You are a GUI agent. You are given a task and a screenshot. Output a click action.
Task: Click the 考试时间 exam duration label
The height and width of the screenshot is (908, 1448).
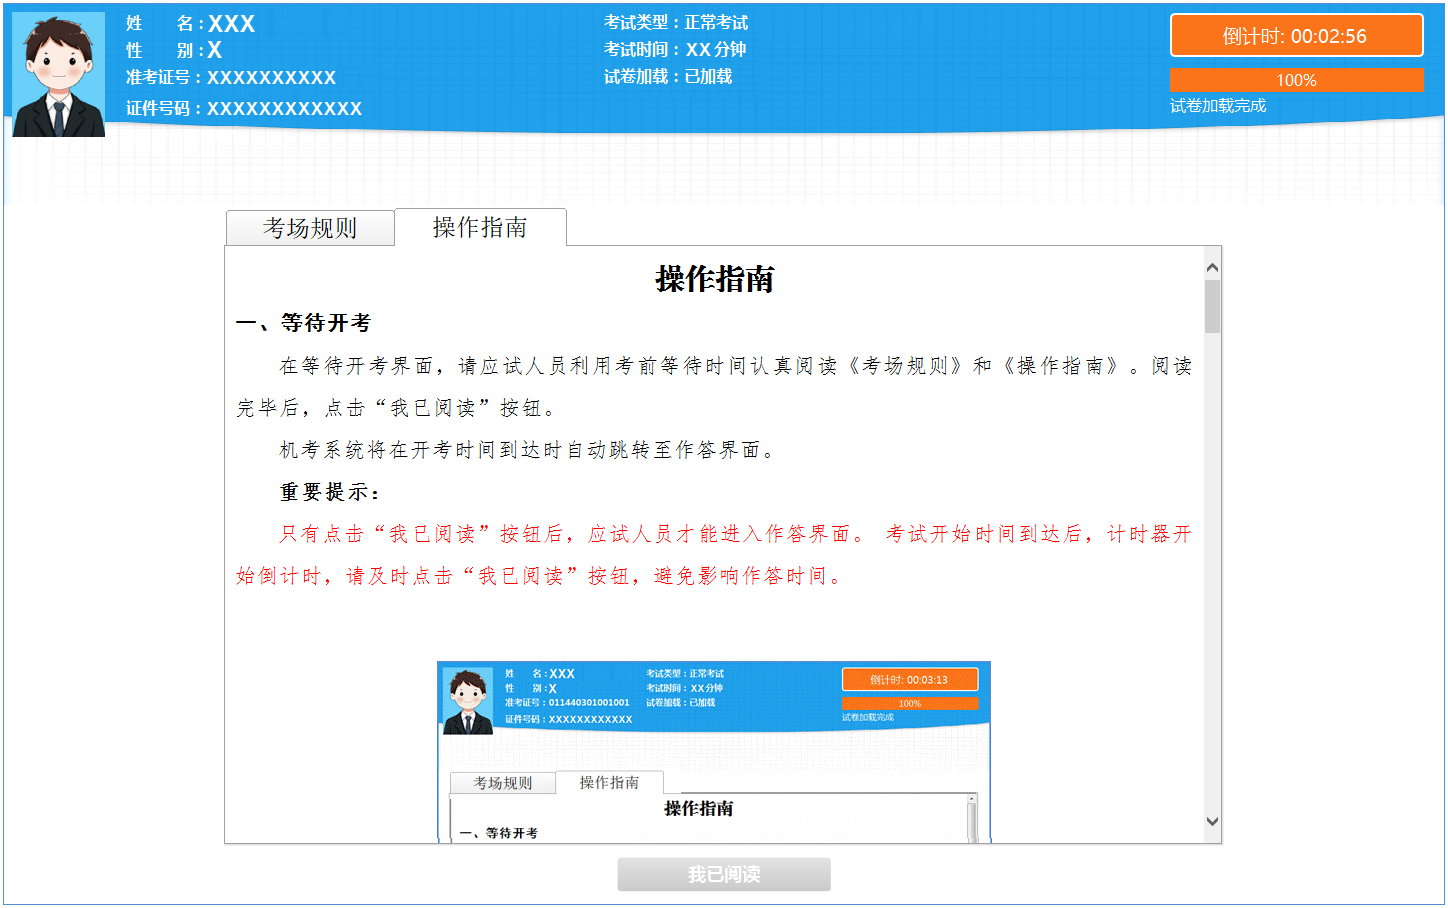coord(675,48)
